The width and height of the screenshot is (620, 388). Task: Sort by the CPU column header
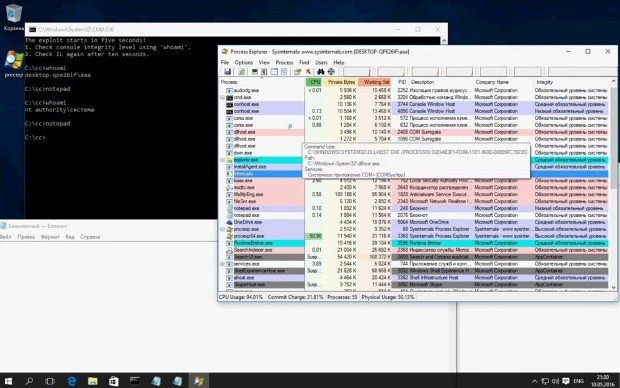pos(315,82)
